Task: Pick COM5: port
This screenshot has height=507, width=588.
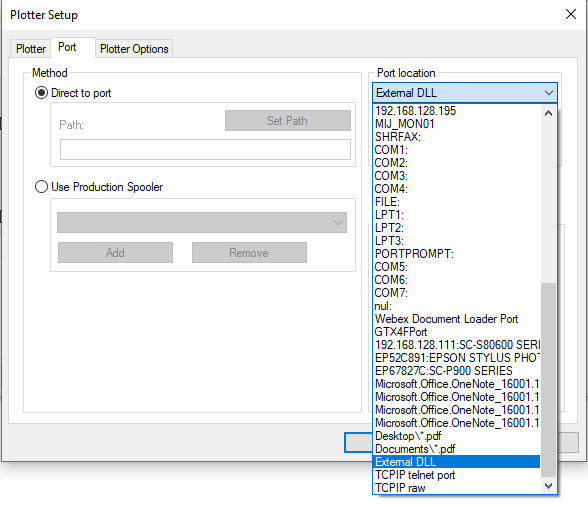Action: point(456,267)
